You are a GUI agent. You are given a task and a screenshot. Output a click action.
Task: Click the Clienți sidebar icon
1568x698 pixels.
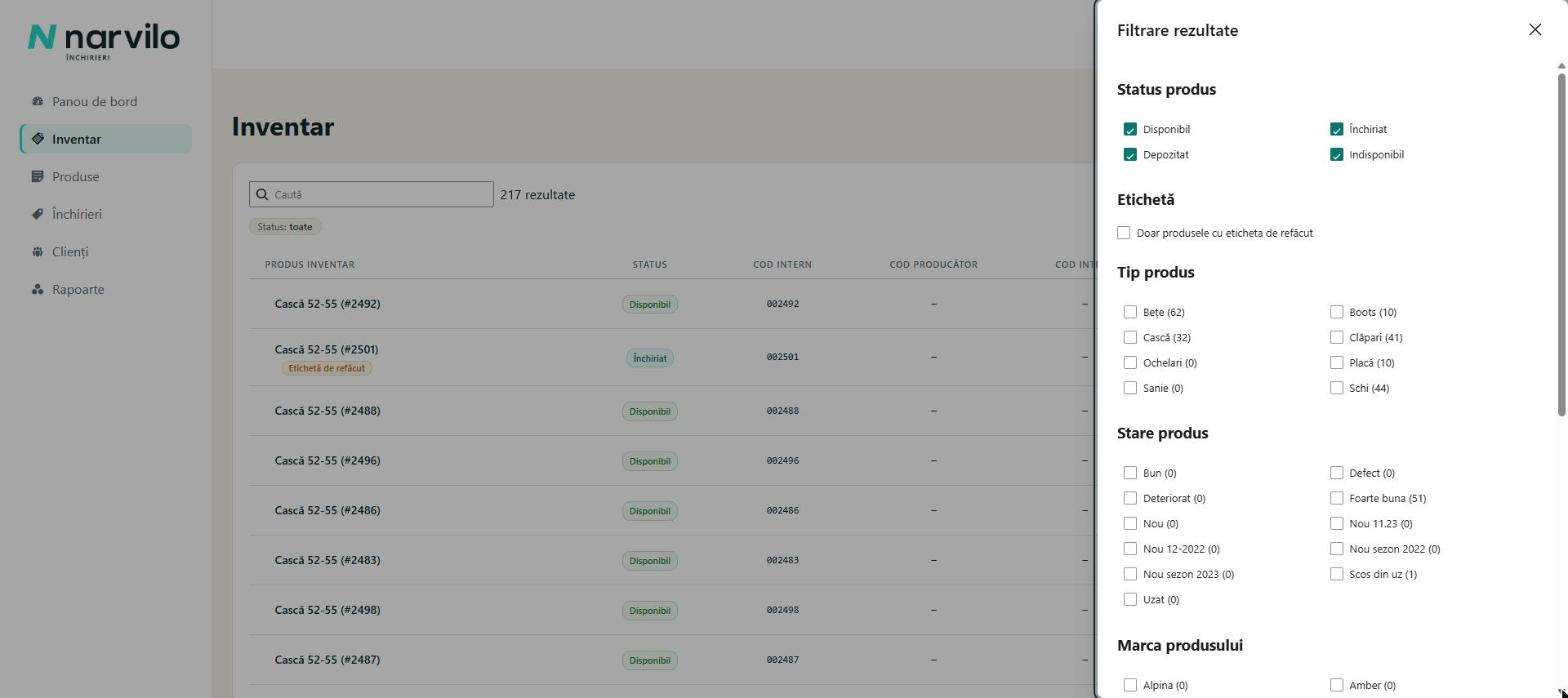click(x=37, y=252)
